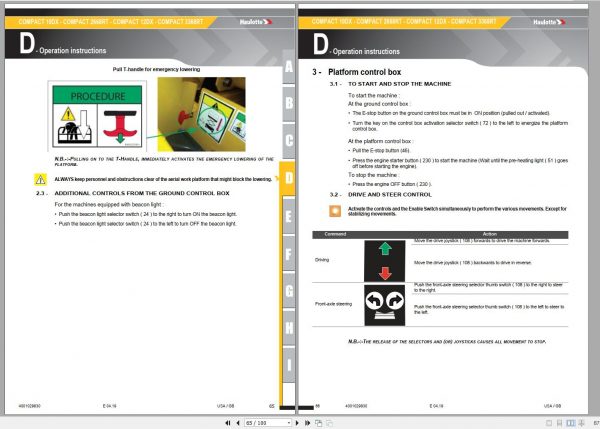The image size is (600, 429).
Task: Click the front-axle steering command image
Action: tap(385, 305)
